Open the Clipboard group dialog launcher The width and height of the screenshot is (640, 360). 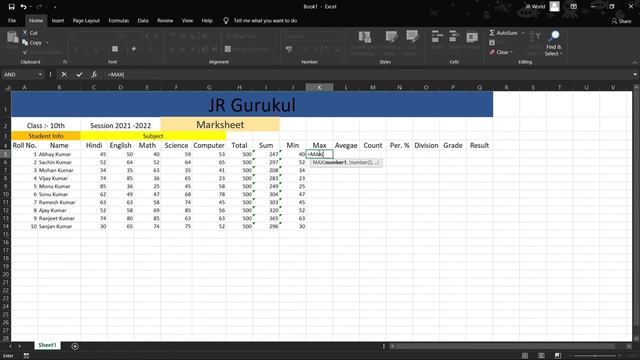pyautogui.click(x=64, y=62)
